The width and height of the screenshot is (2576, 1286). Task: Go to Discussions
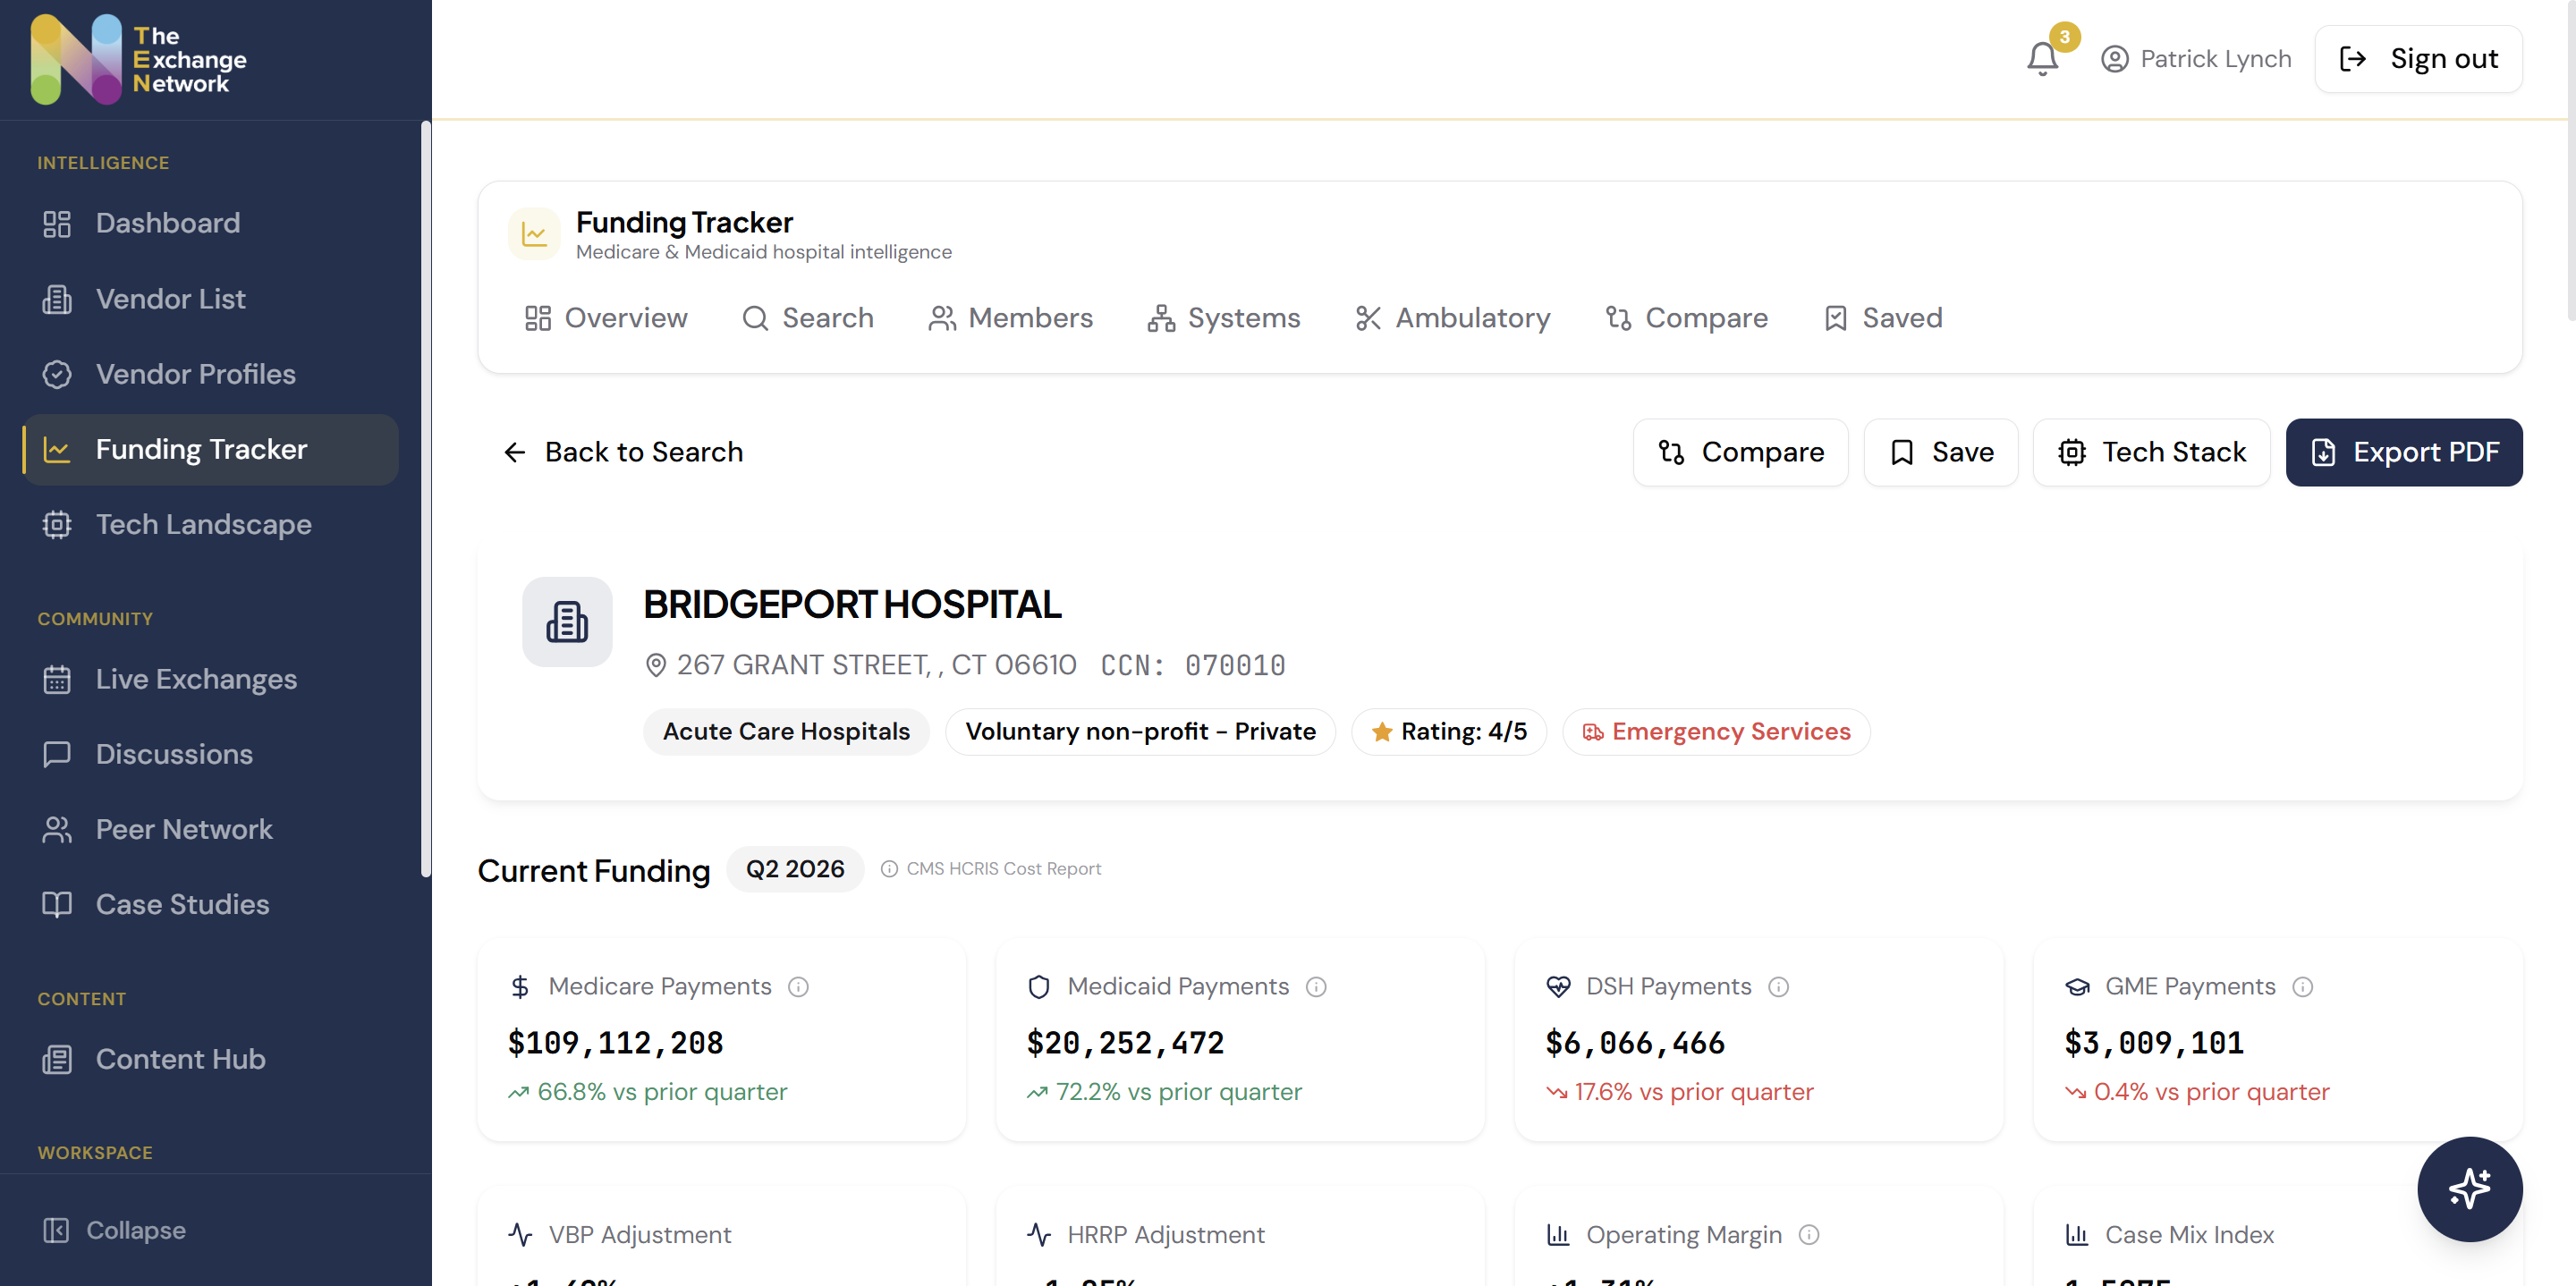211,754
